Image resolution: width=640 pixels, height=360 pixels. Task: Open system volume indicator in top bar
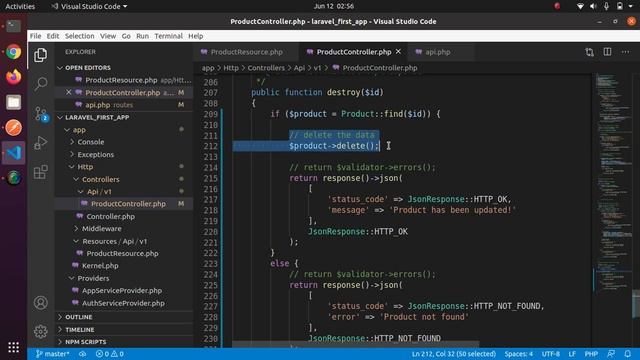pos(593,6)
